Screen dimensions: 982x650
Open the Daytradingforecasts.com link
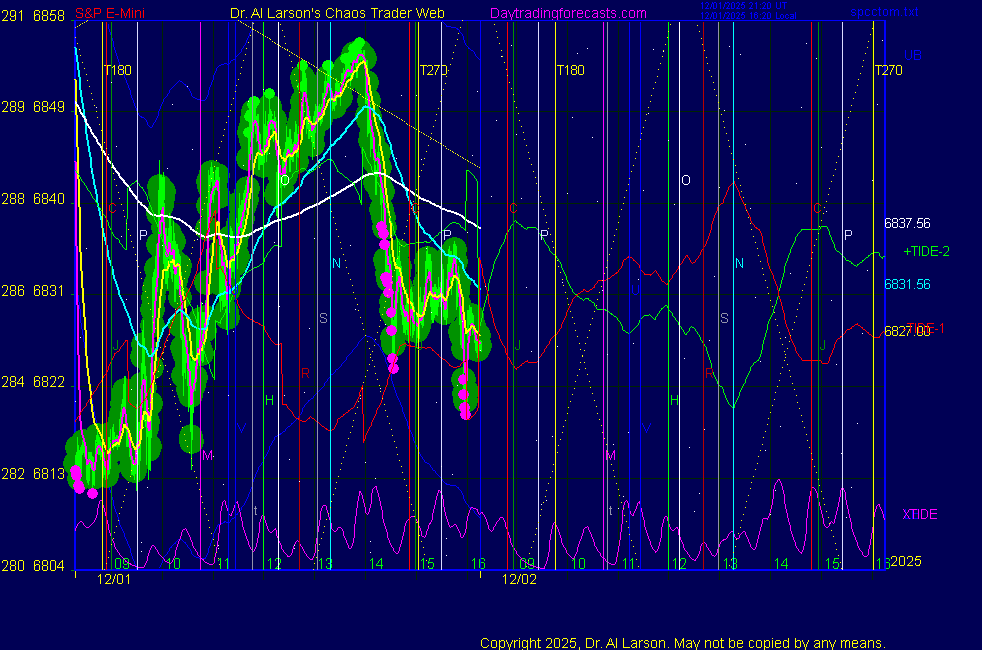tap(567, 13)
